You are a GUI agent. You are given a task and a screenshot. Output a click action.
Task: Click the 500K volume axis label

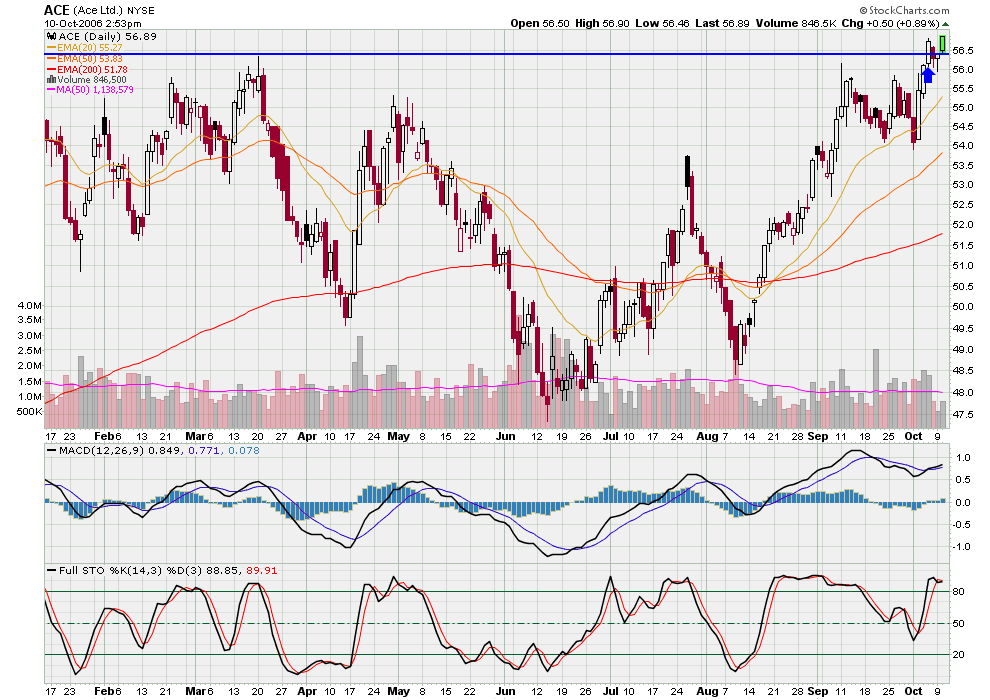tap(29, 412)
